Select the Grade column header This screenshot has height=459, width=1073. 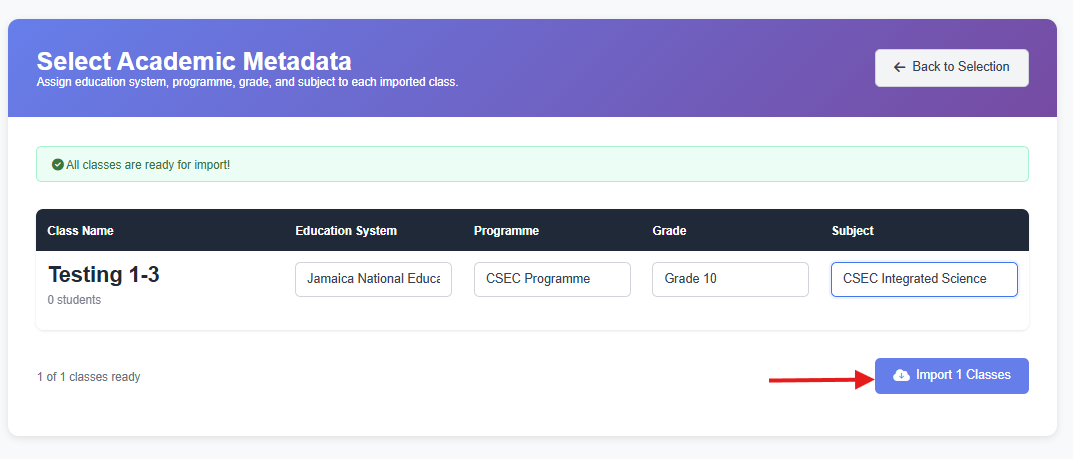669,231
